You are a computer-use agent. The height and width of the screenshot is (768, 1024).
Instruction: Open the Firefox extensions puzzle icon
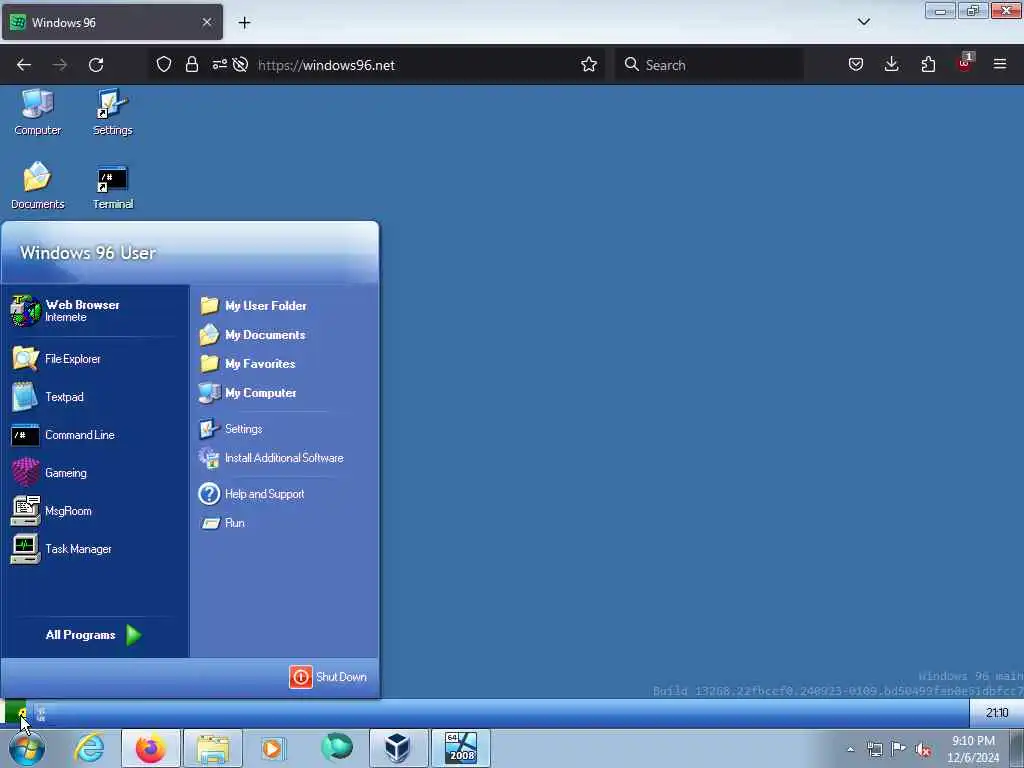click(928, 65)
